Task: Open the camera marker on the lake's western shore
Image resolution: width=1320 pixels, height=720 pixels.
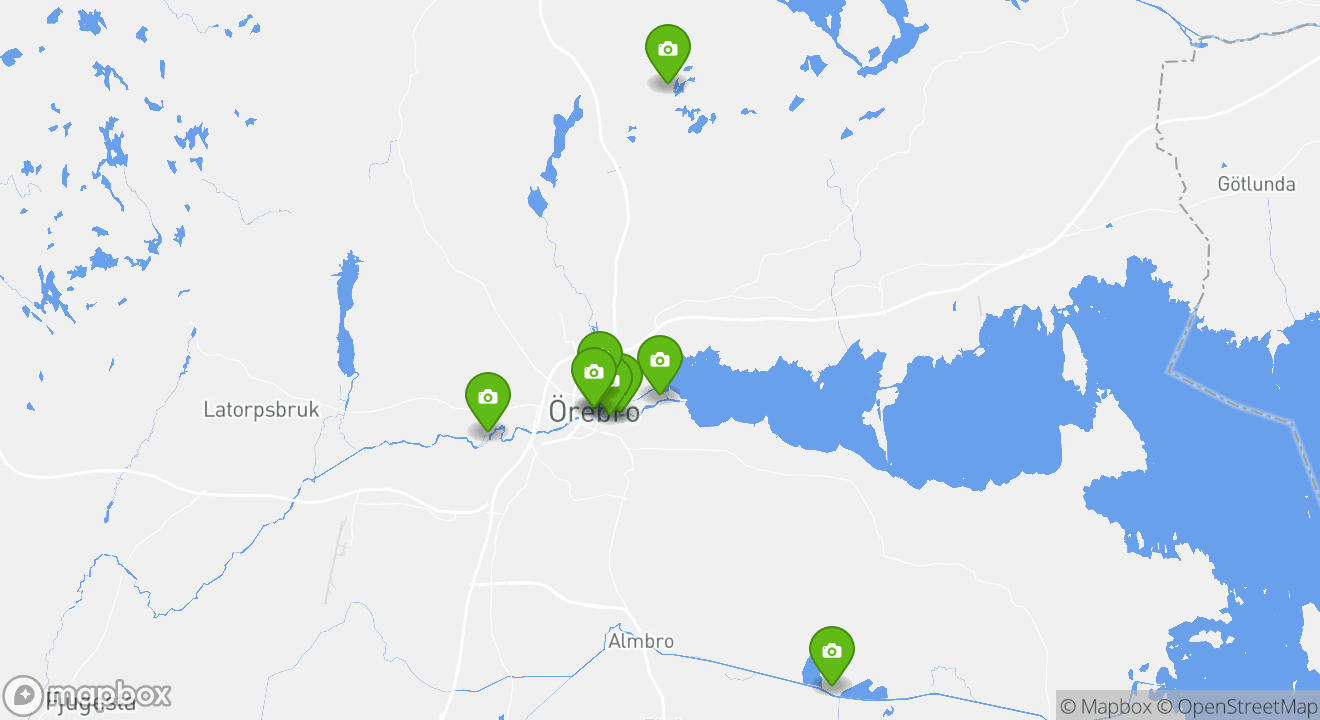Action: [x=660, y=362]
